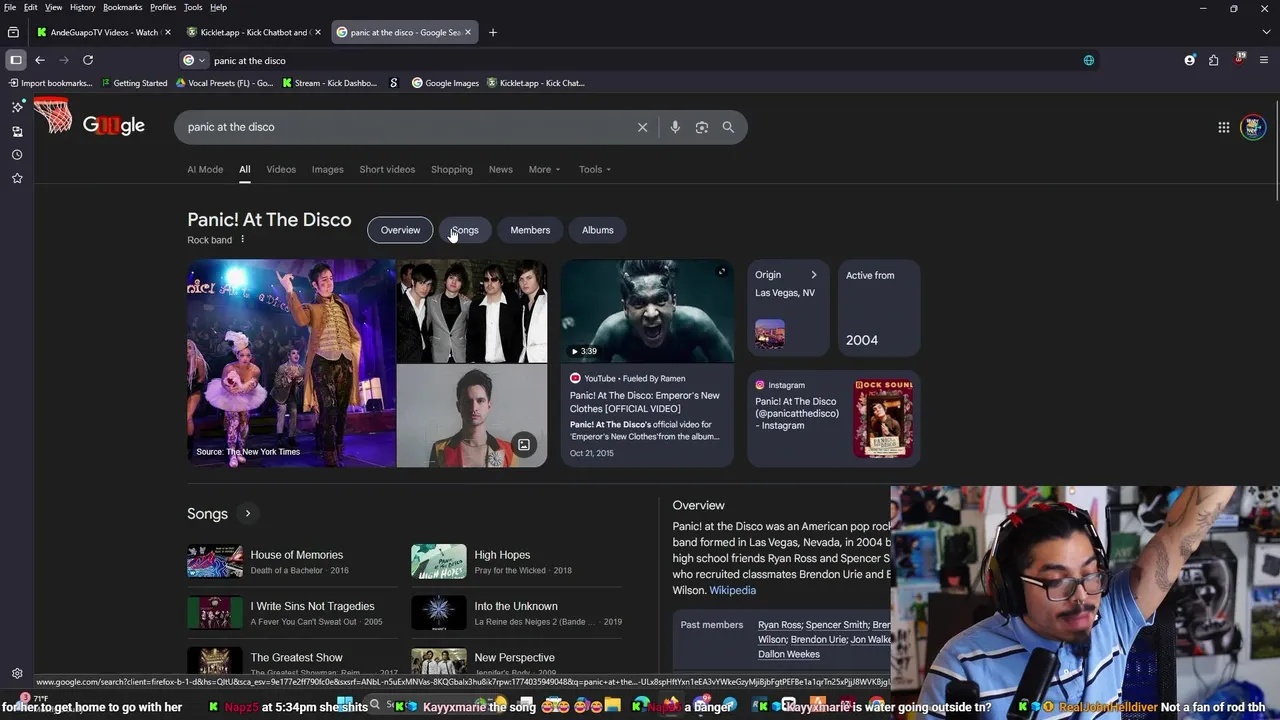
Task: Open the Profiles menu
Action: click(163, 7)
